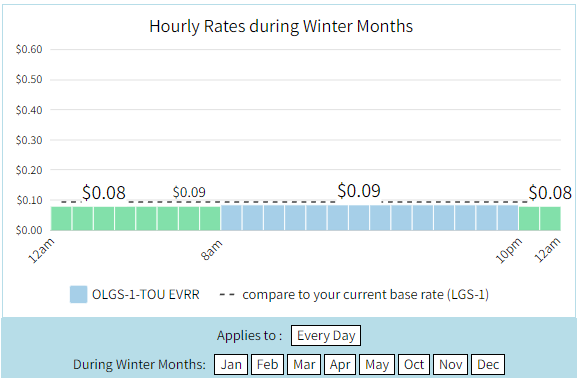Click the dashed LGS-1 base rate legend marker
579x378 pixels.
(227, 295)
